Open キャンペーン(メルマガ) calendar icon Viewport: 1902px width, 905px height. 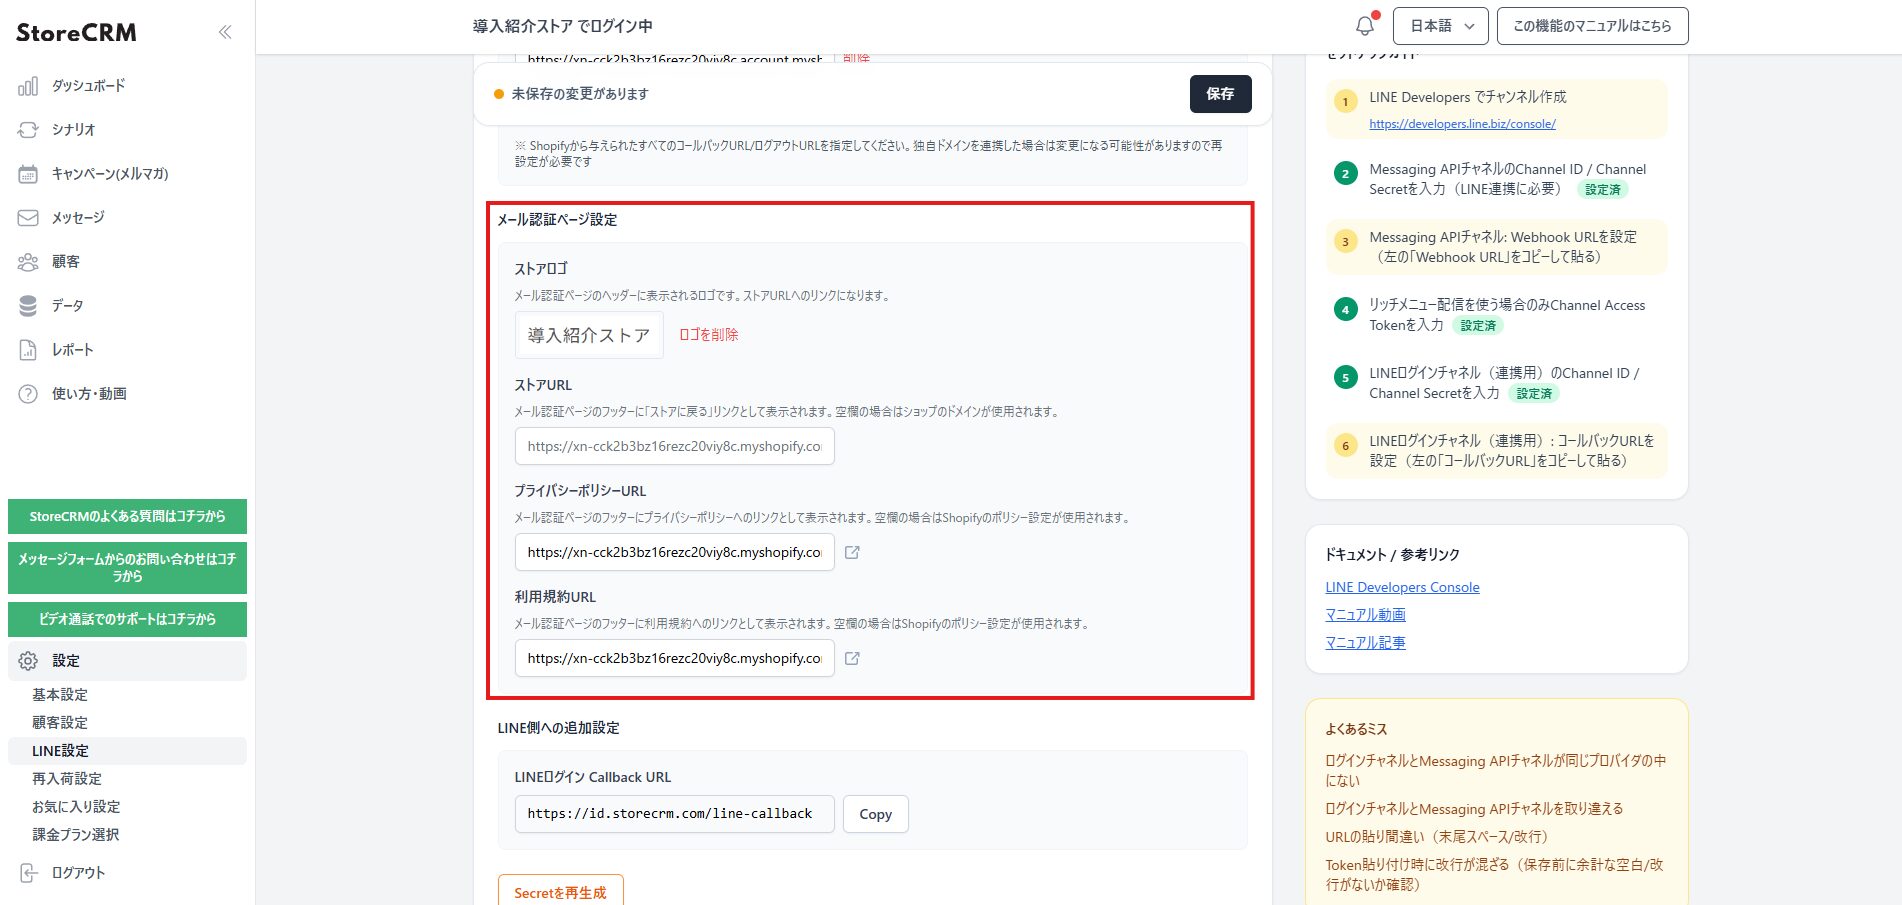point(28,174)
